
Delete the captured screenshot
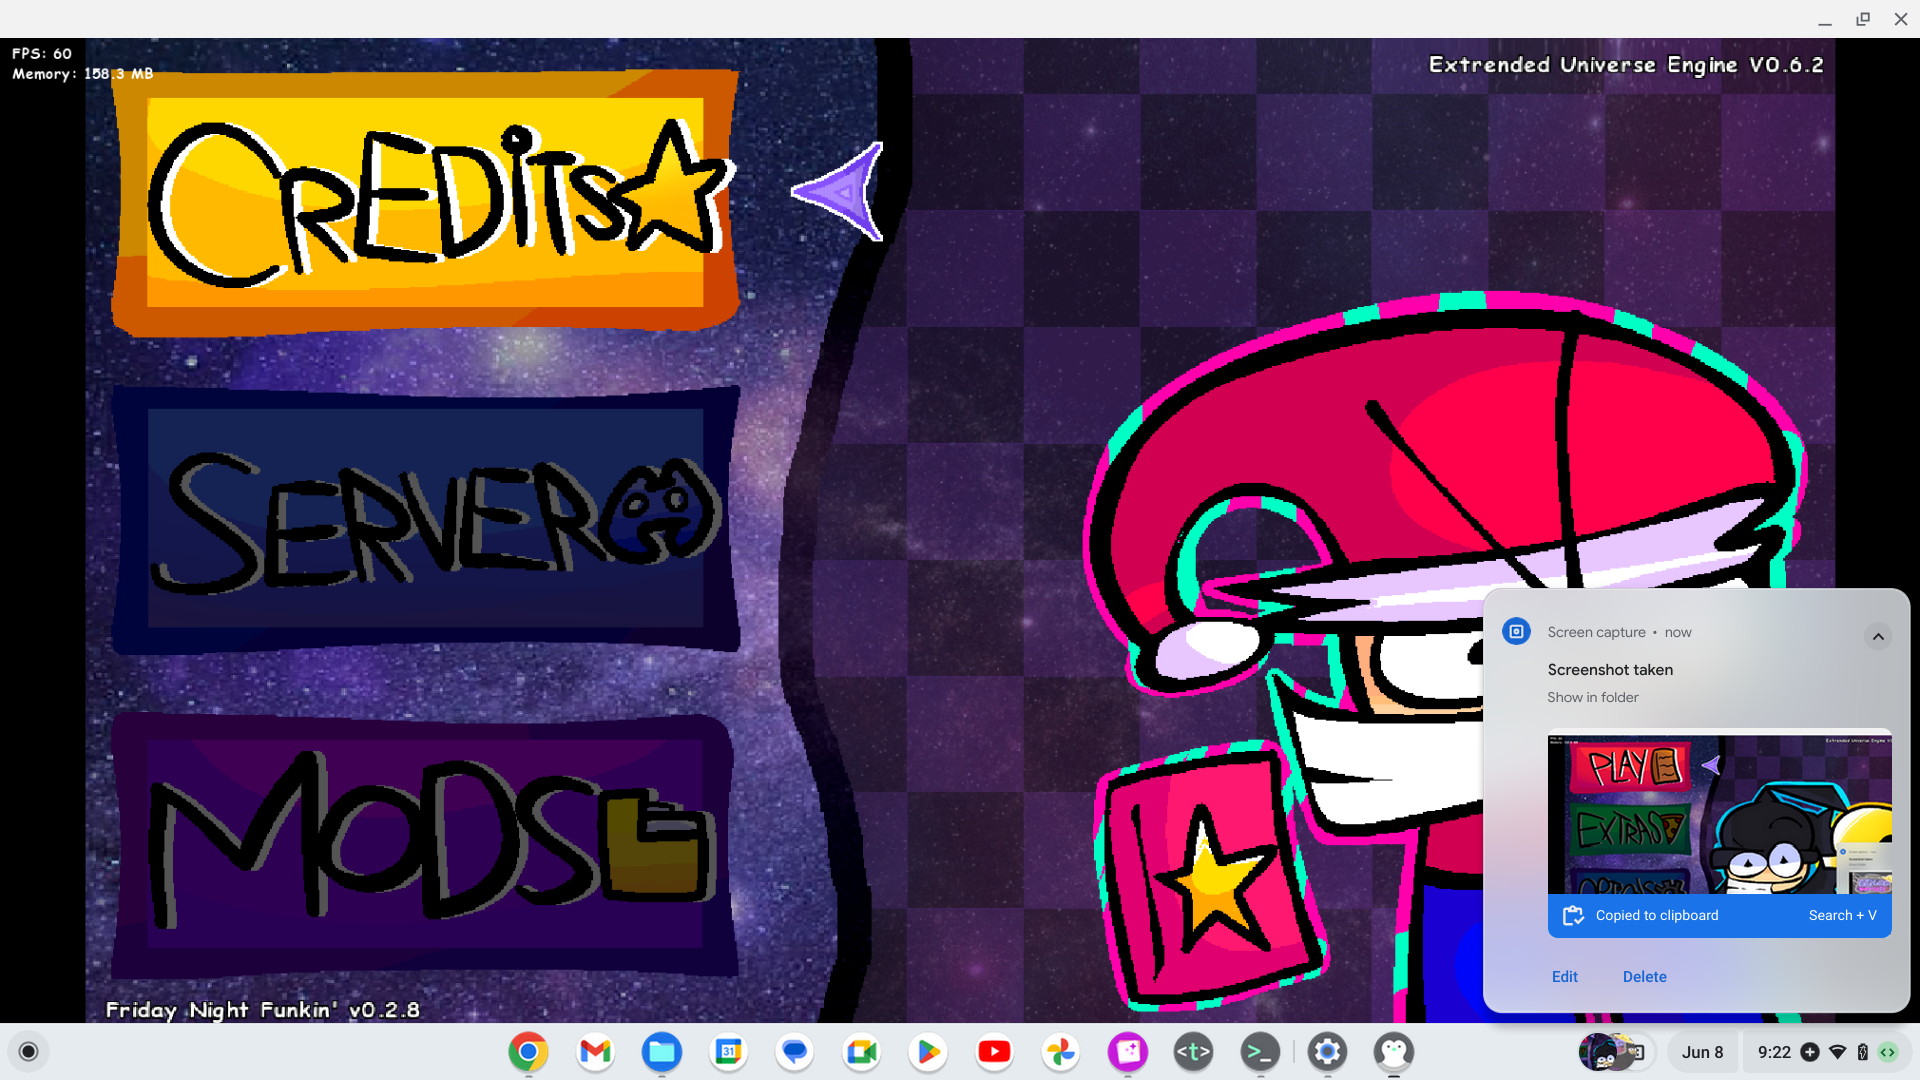coord(1644,976)
